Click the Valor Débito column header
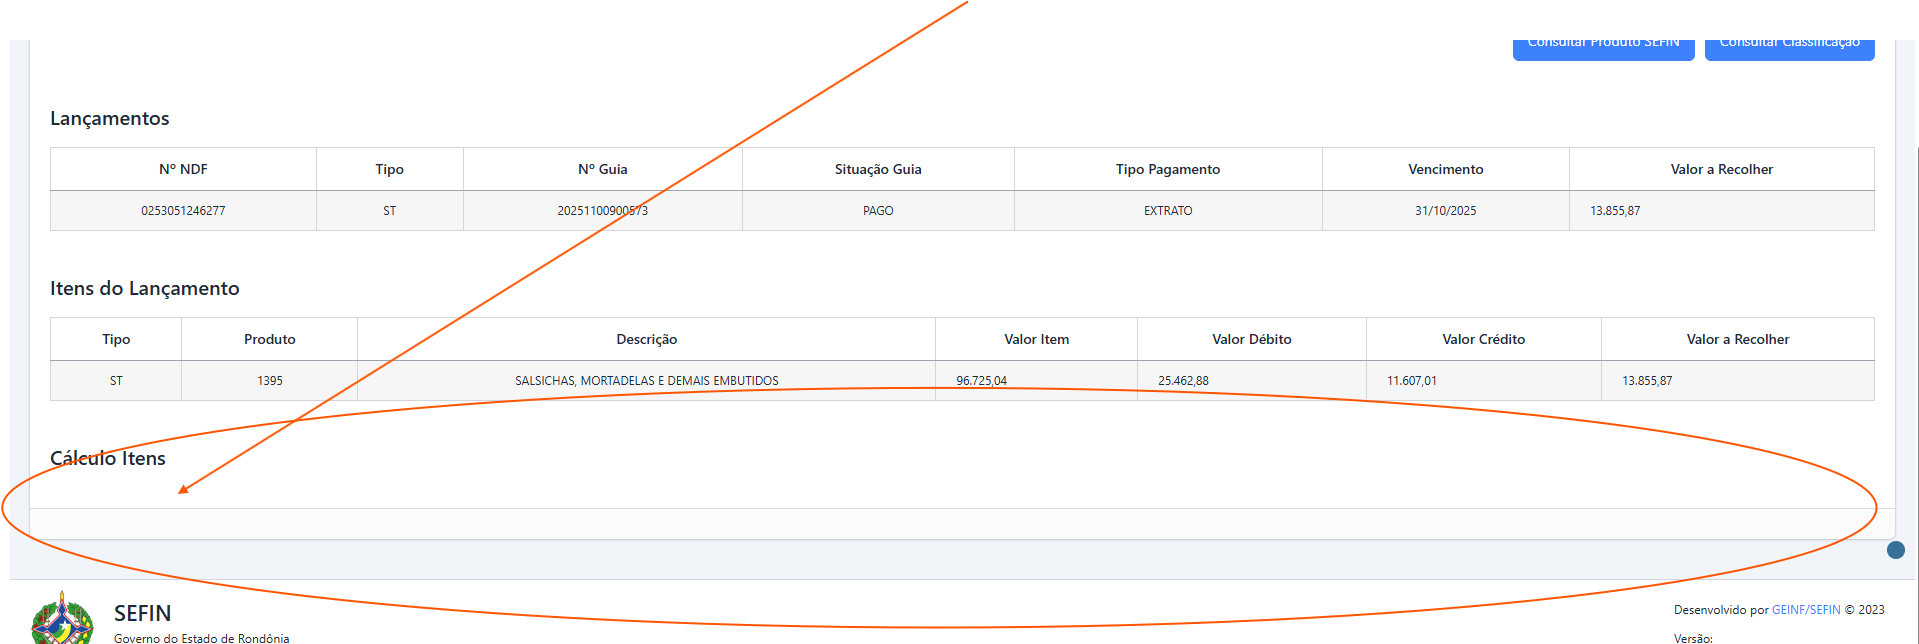1919x644 pixels. (1251, 339)
